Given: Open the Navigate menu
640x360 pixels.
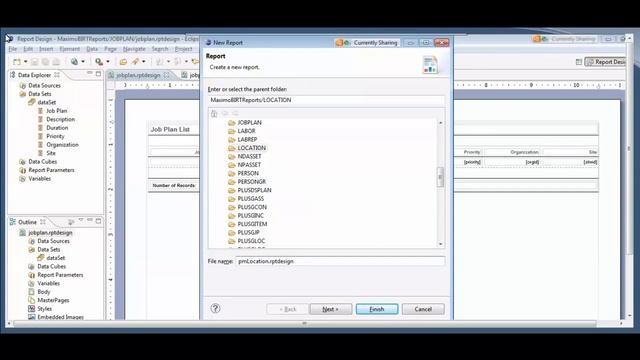Looking at the screenshot, I should pos(134,49).
